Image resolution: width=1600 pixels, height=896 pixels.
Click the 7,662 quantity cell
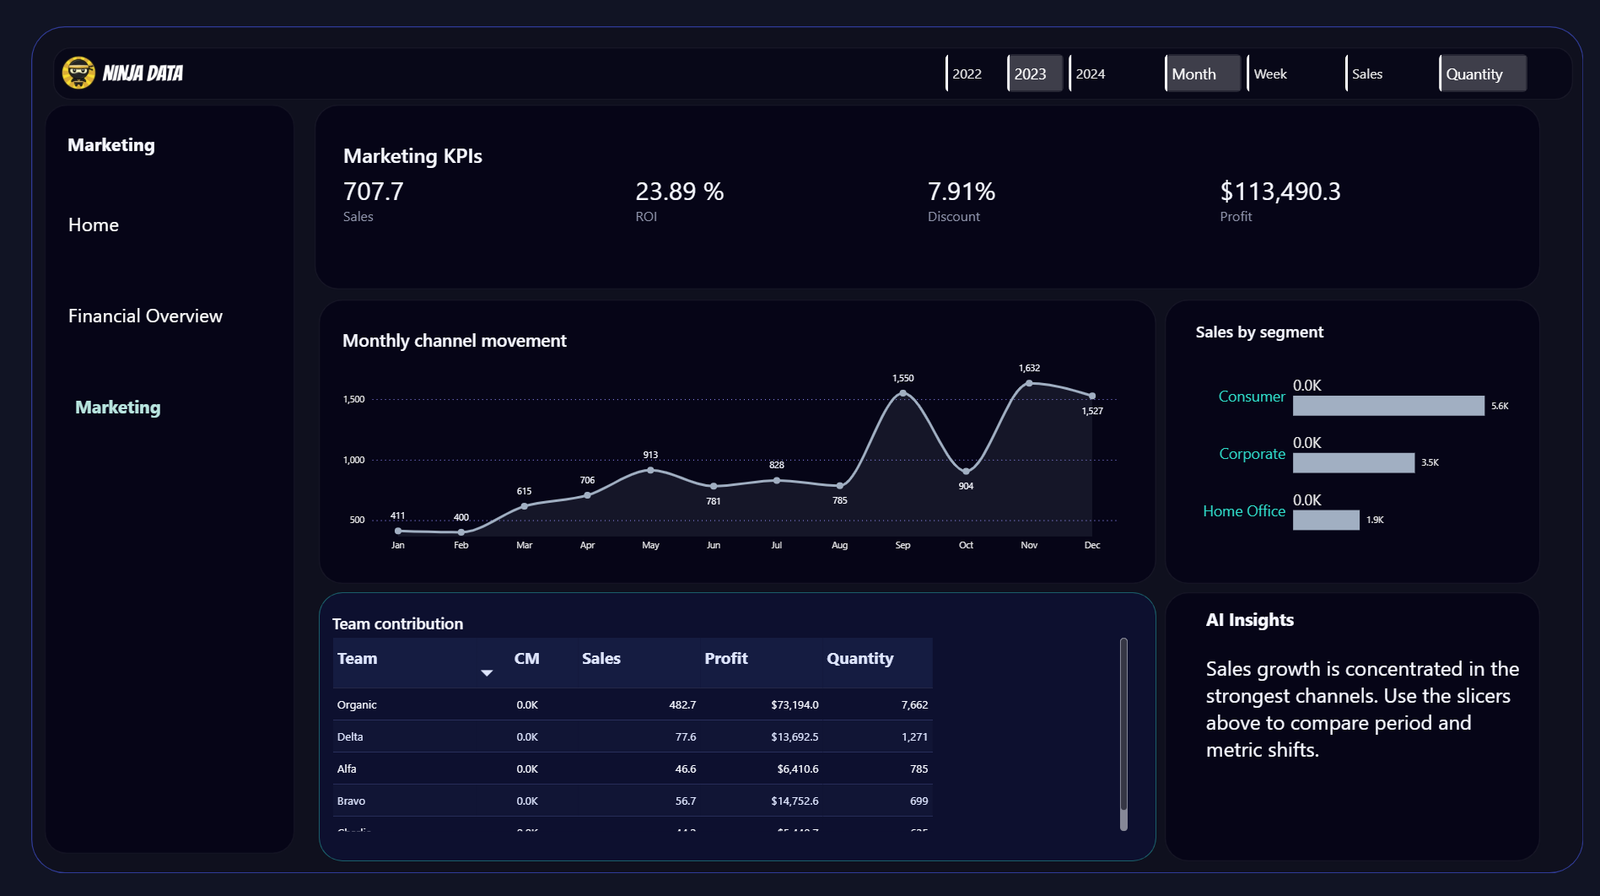point(914,705)
